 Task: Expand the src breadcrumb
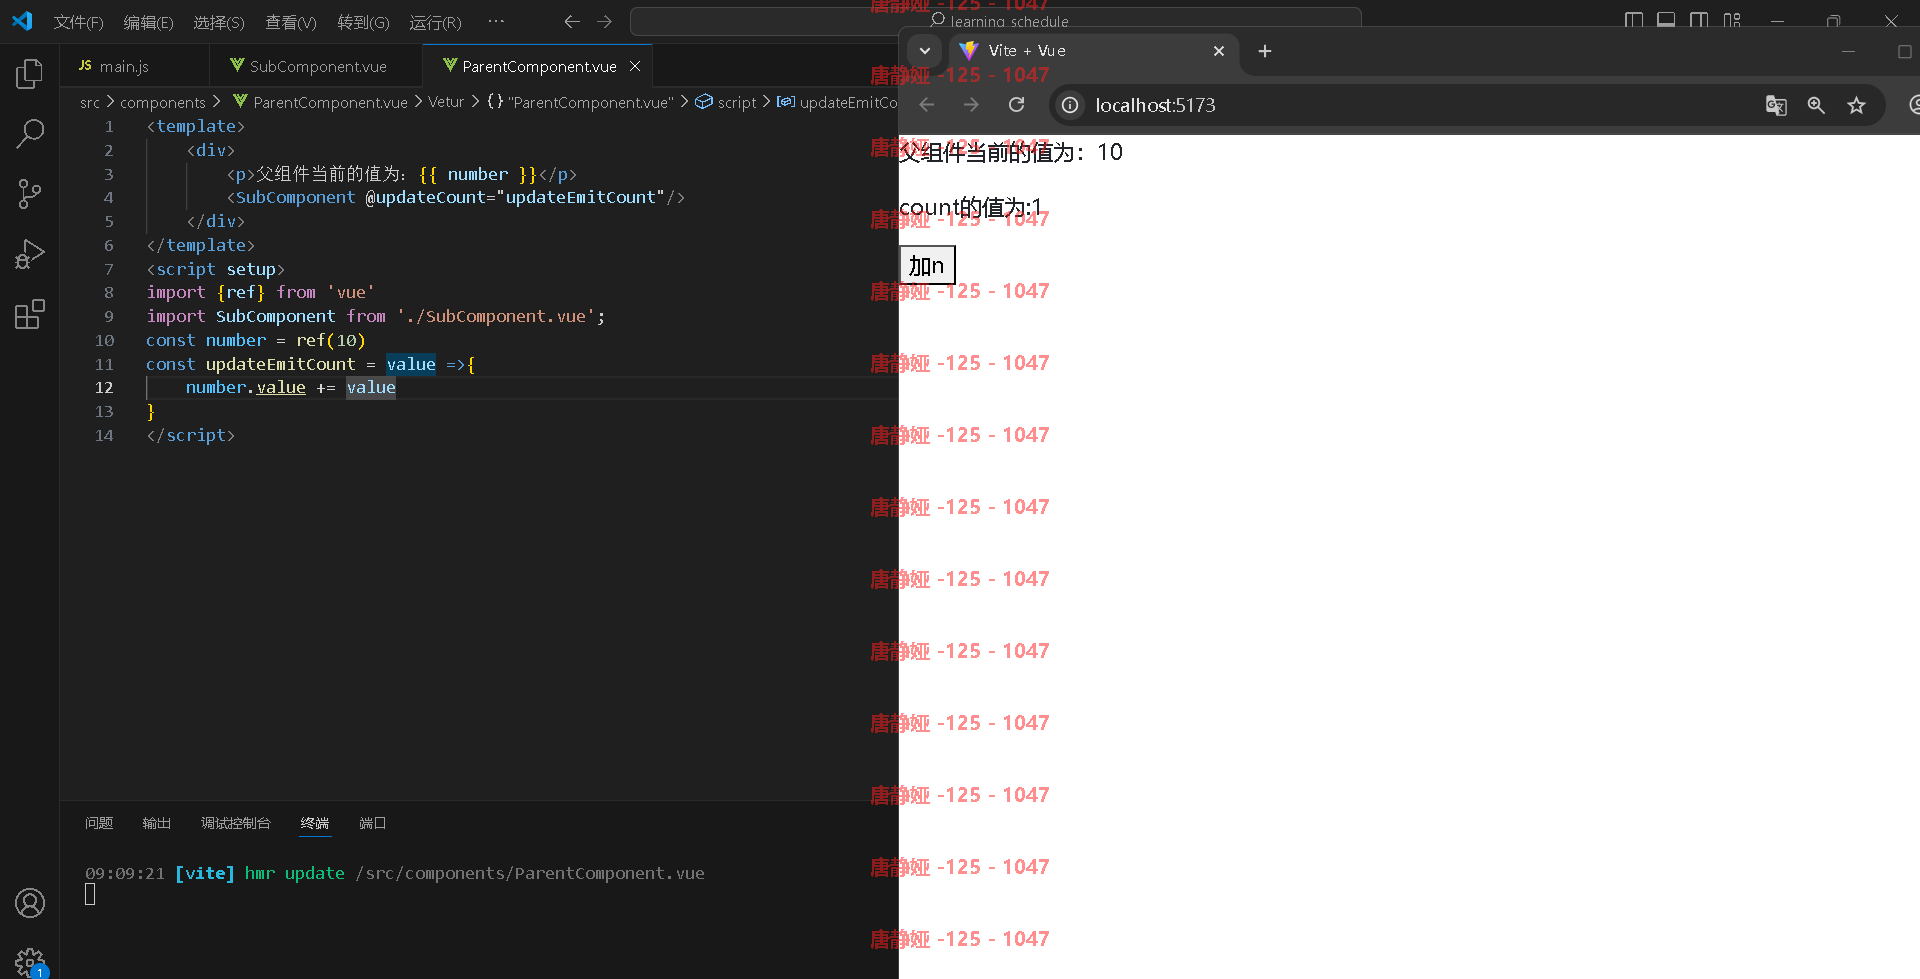pyautogui.click(x=90, y=102)
